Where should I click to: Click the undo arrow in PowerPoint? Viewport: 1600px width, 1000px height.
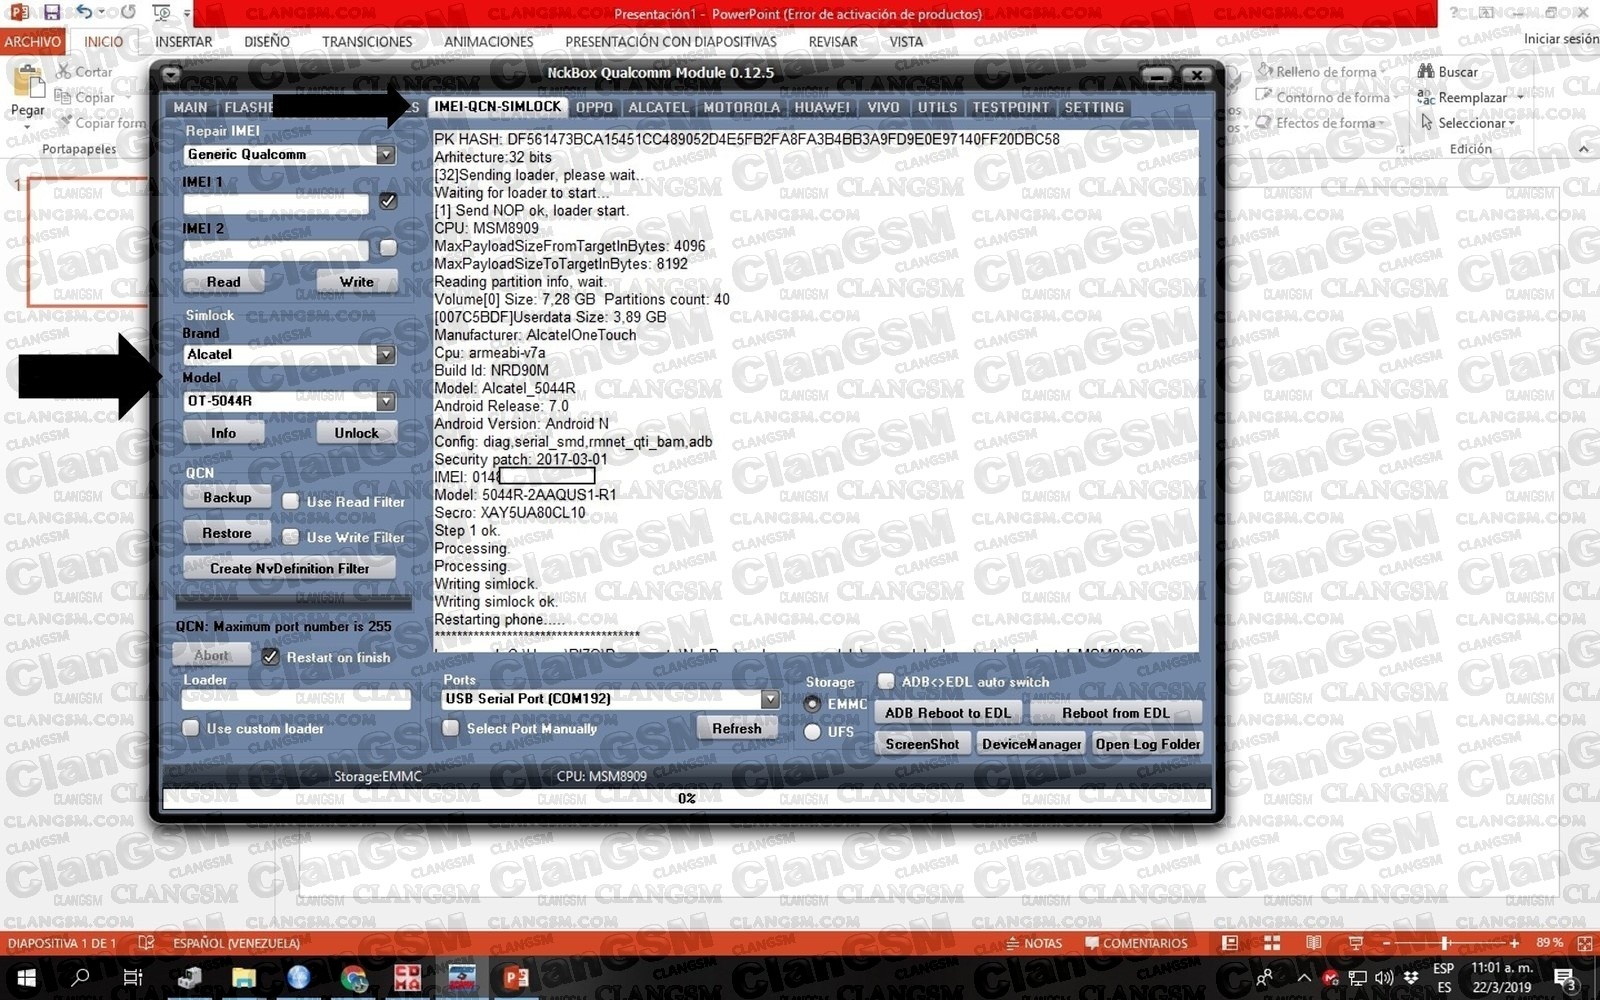(x=84, y=13)
